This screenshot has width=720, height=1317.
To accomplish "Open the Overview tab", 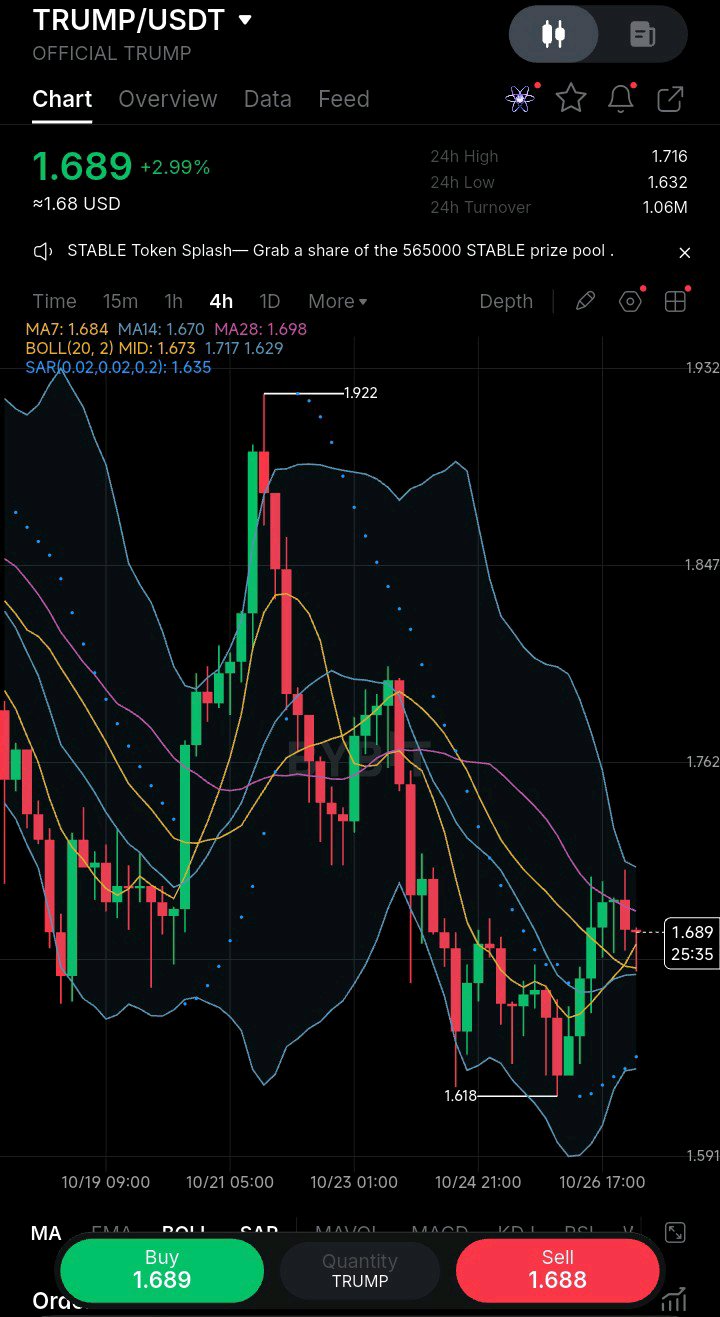I will [x=168, y=99].
